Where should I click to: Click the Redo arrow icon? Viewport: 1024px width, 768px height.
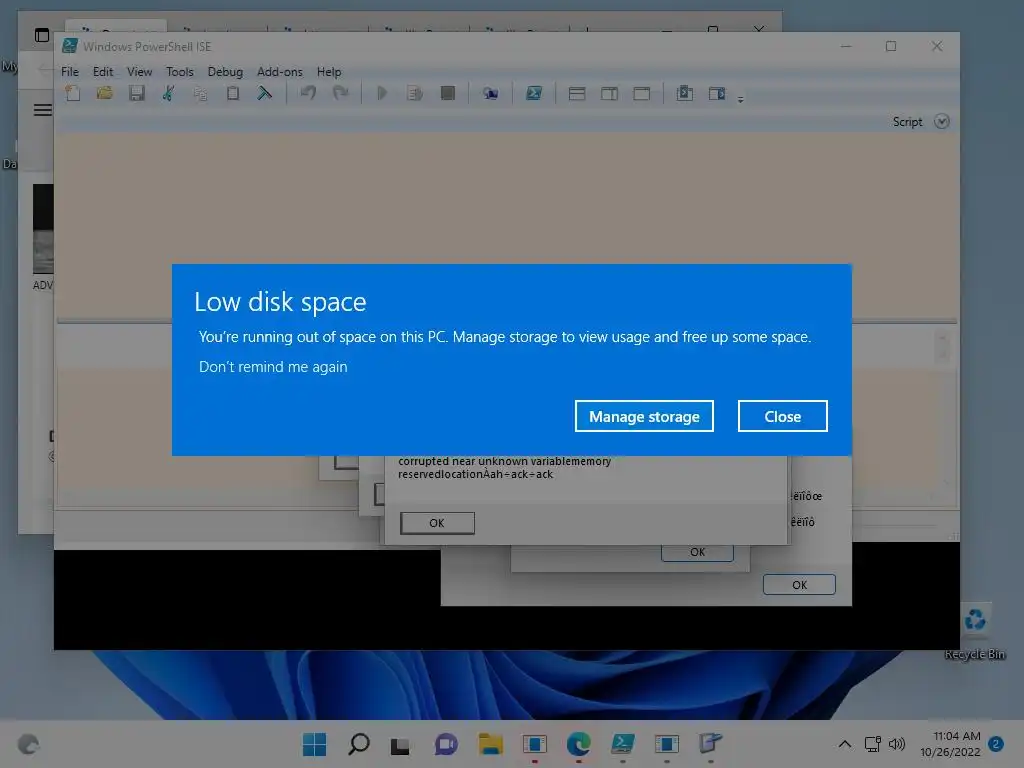point(340,93)
